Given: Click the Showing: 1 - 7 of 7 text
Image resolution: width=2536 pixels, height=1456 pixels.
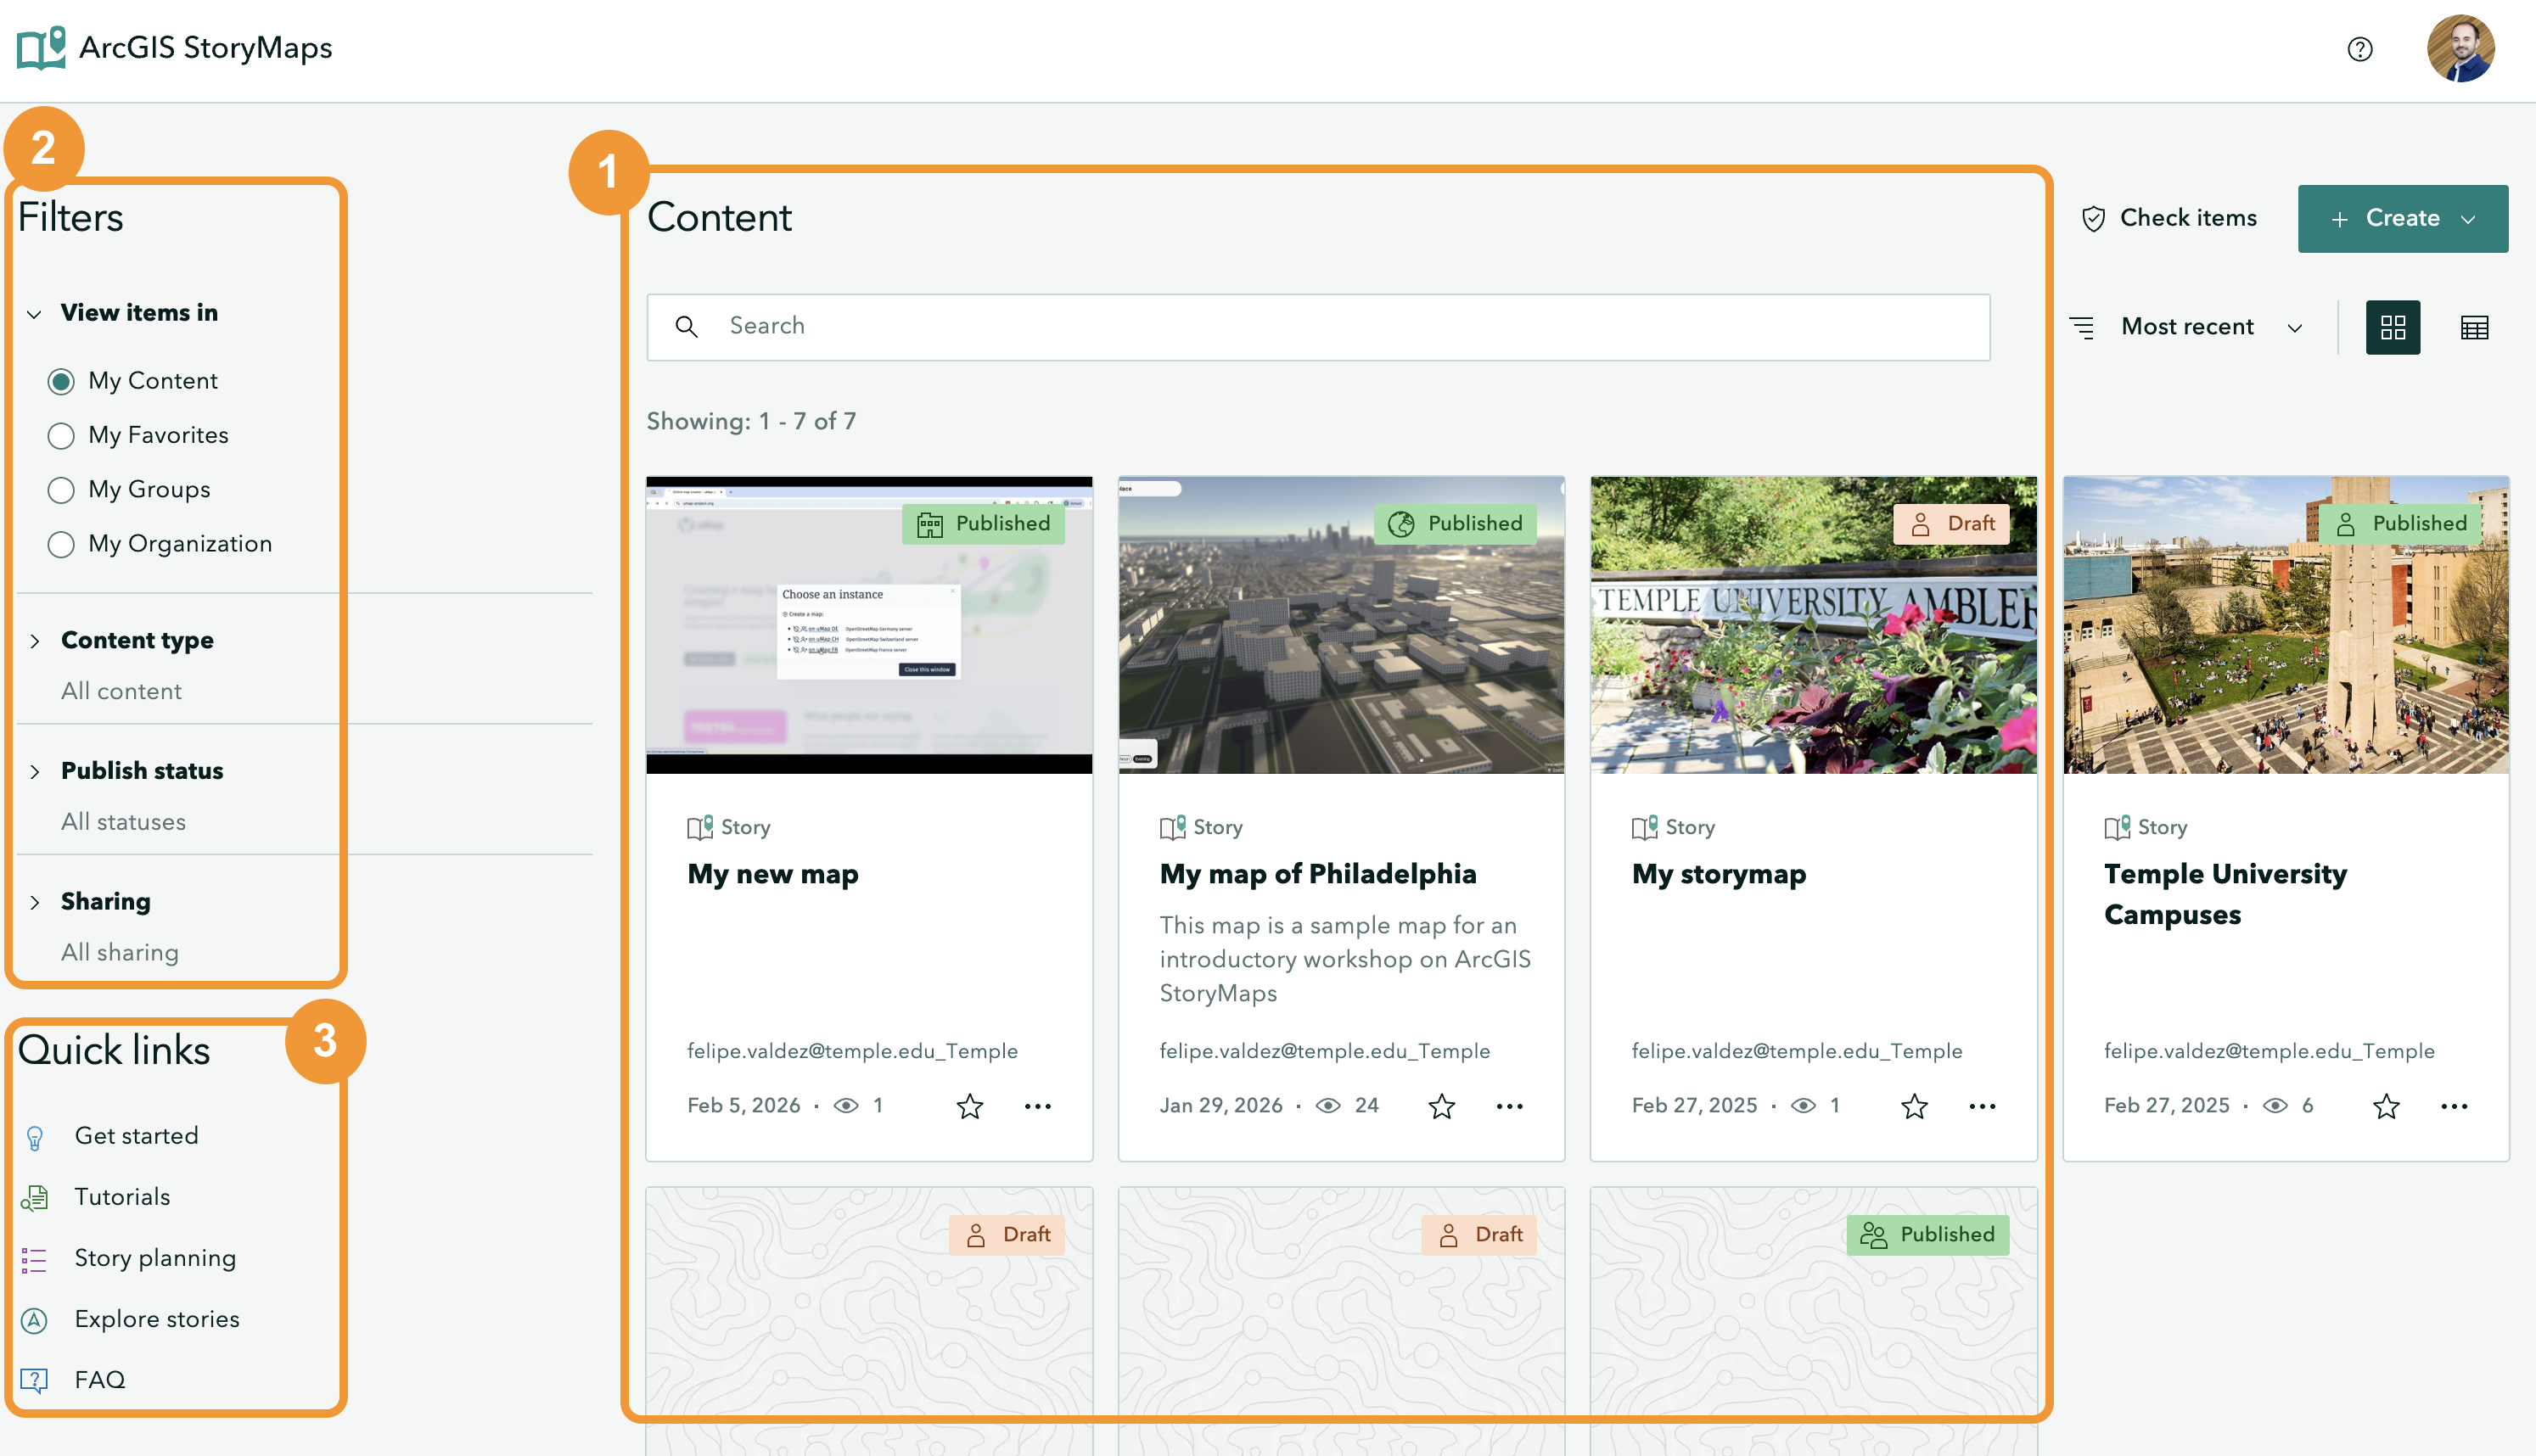Looking at the screenshot, I should 751,421.
